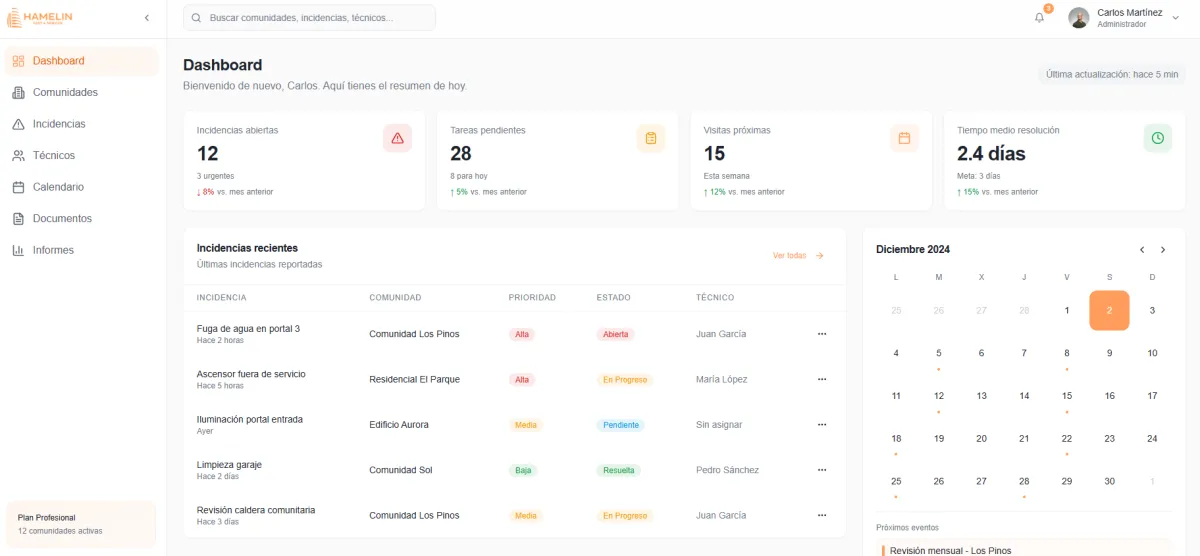Click the Incidencias warning triangle icon
Image resolution: width=1200 pixels, height=556 pixels.
(x=18, y=124)
